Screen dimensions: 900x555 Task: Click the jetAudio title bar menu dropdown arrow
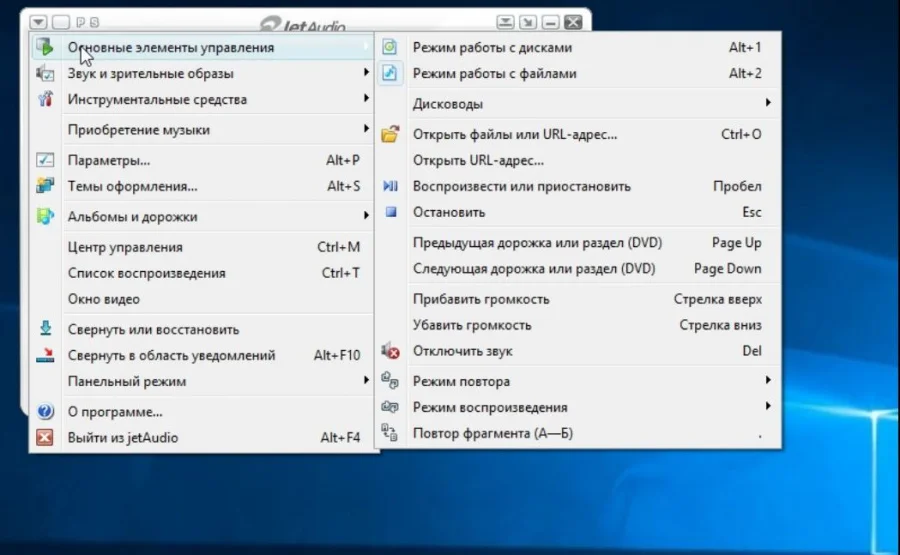(38, 22)
